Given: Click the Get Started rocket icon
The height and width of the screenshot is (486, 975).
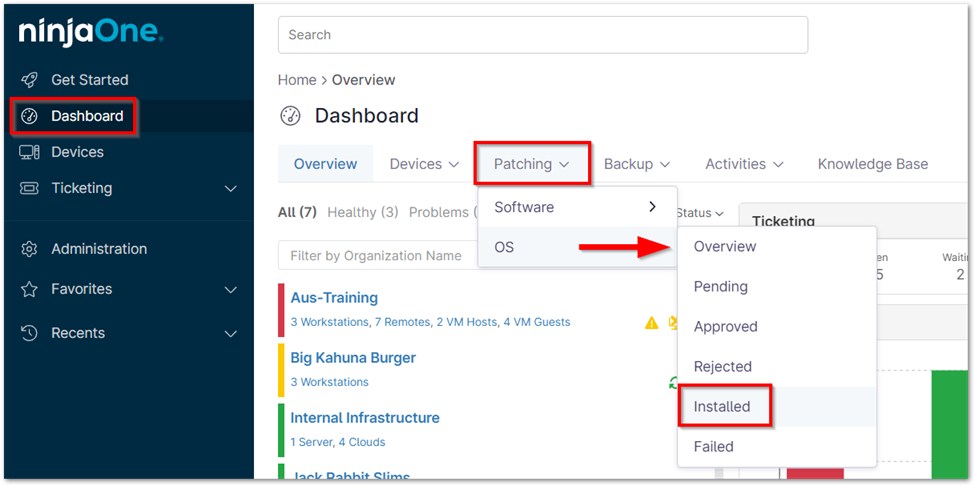Looking at the screenshot, I should pyautogui.click(x=30, y=80).
